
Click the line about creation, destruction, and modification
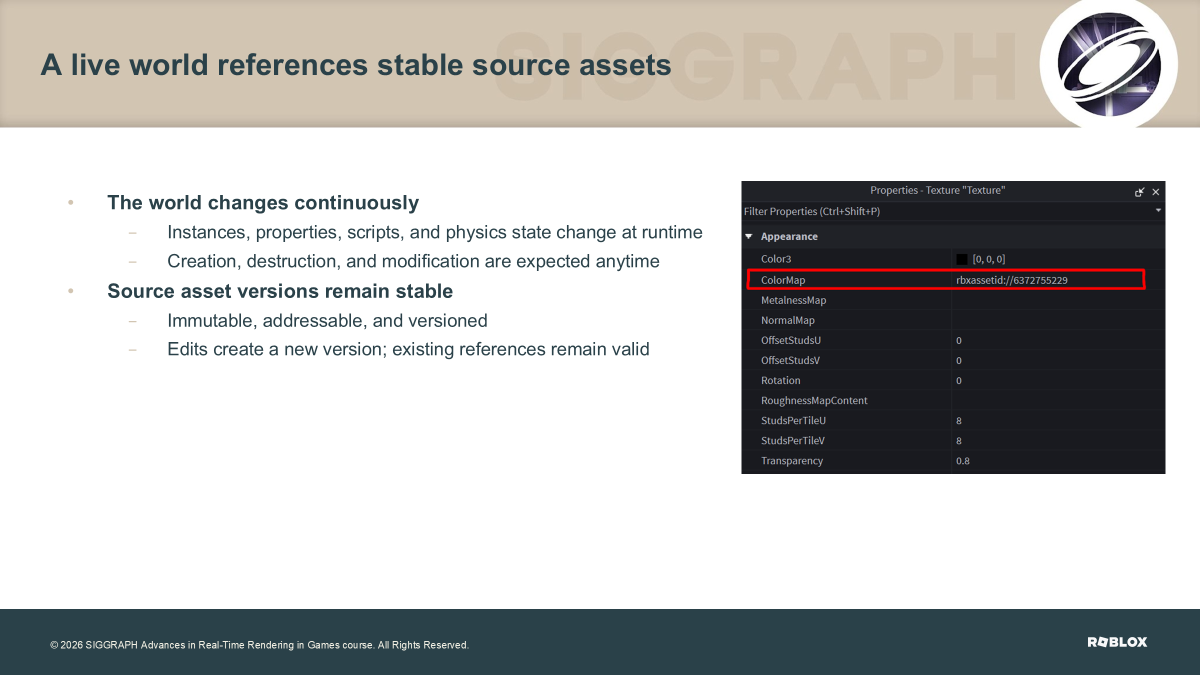414,261
